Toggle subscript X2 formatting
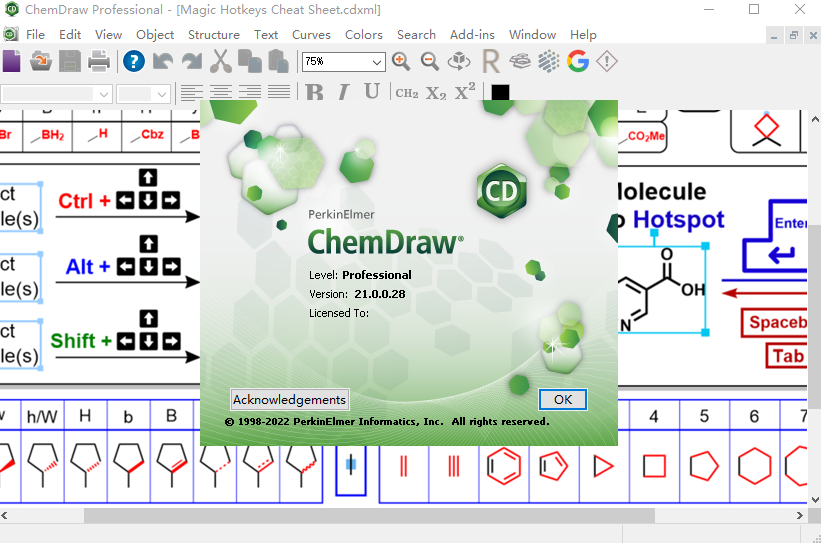 tap(436, 93)
